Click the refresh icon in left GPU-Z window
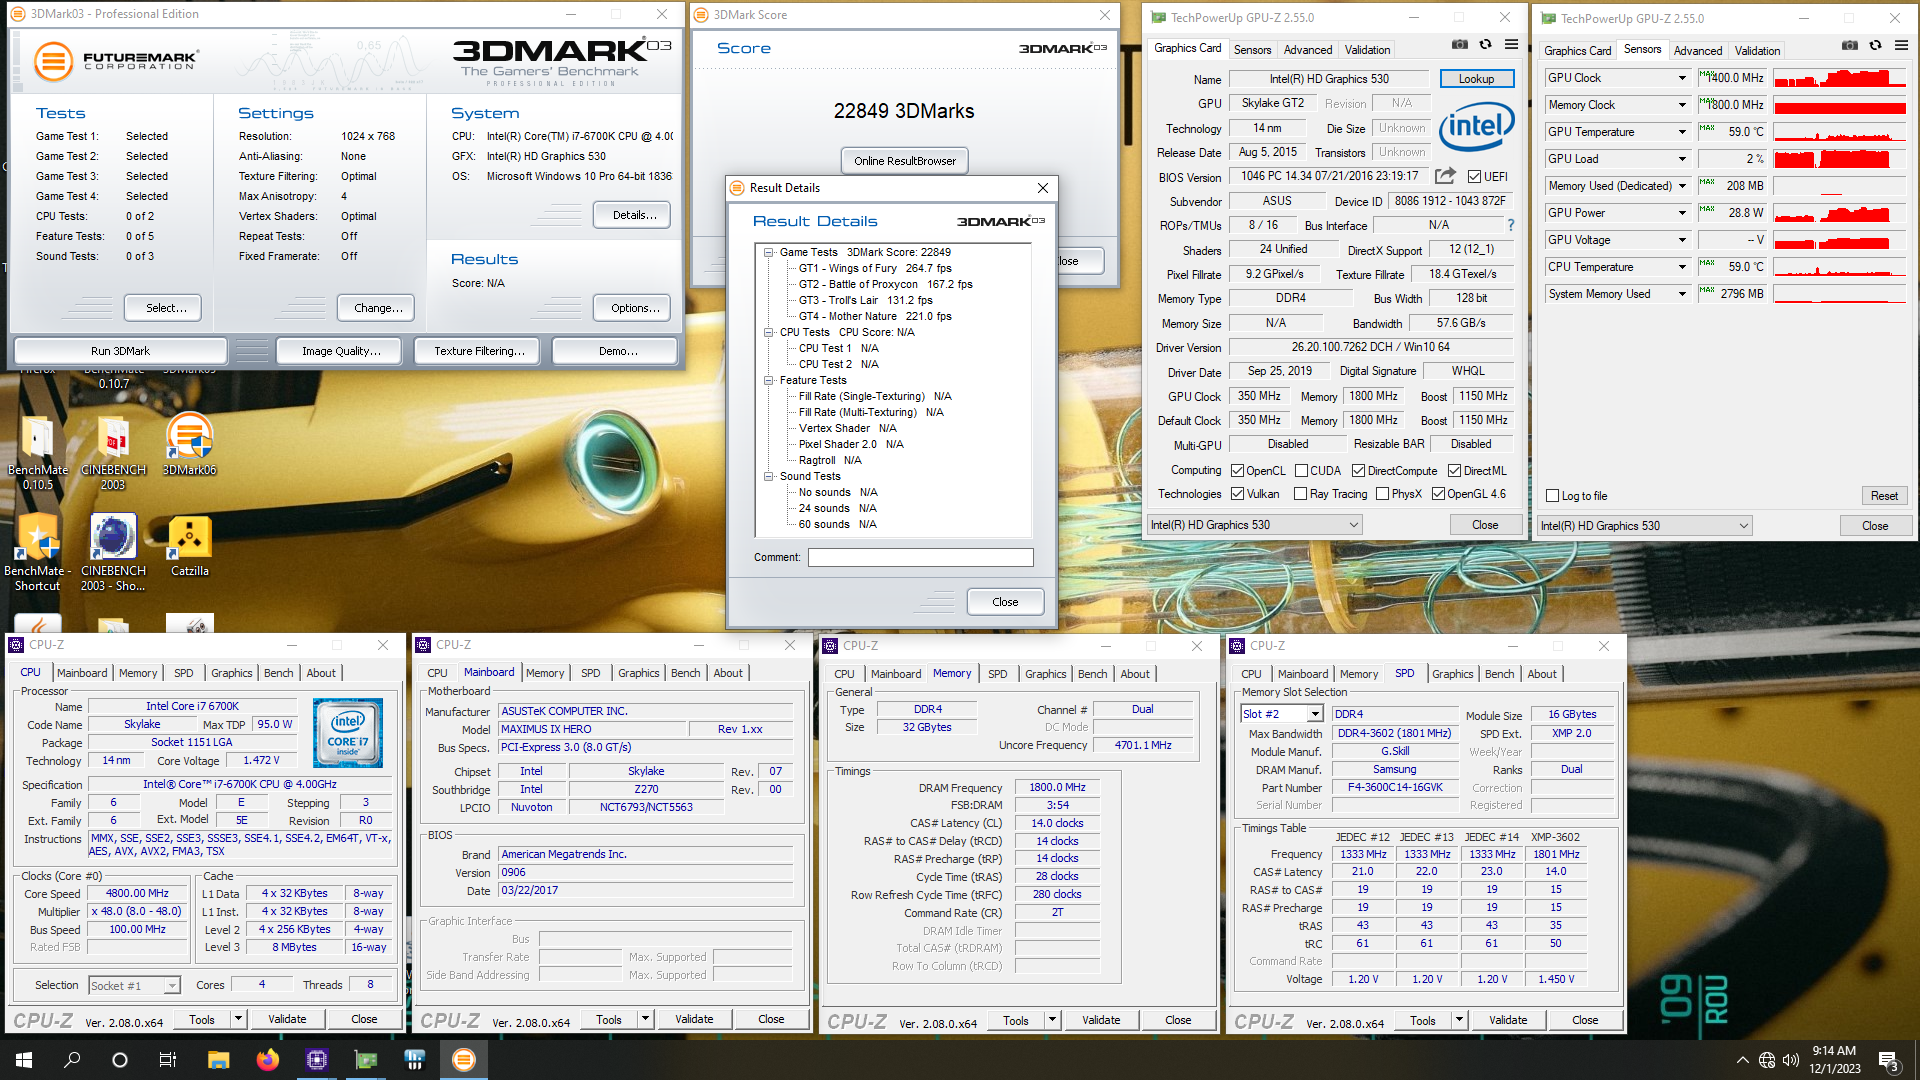 [x=1485, y=45]
